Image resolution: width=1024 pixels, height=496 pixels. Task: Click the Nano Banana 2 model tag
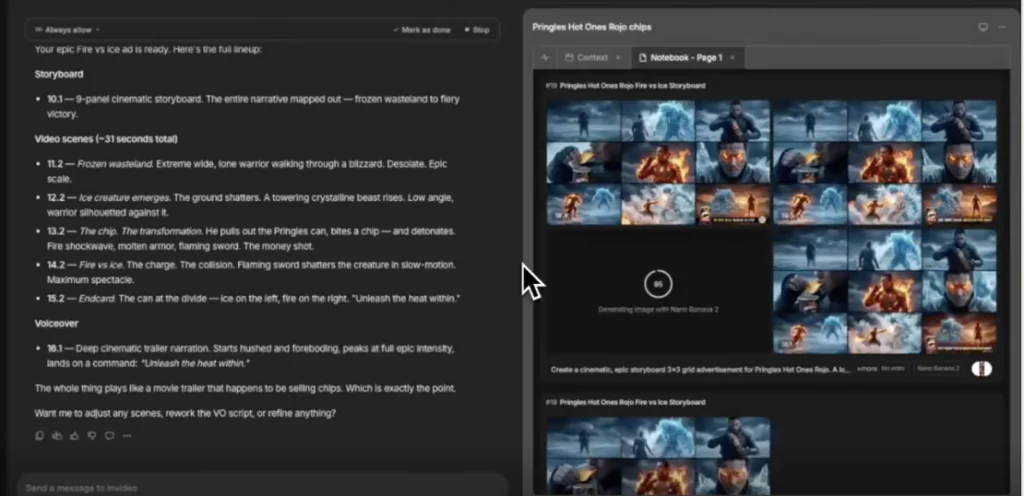[x=938, y=369]
